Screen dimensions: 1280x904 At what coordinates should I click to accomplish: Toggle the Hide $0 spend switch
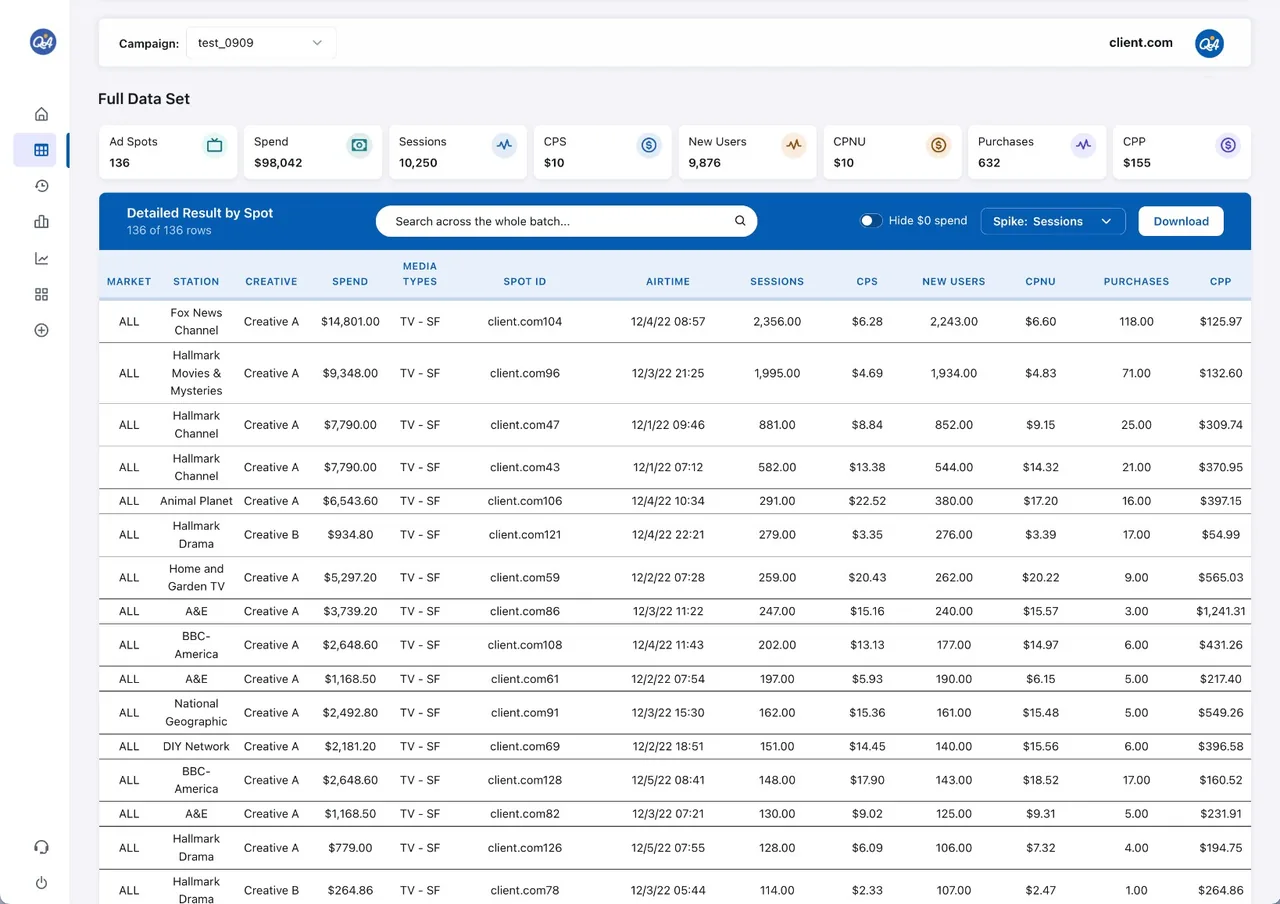point(871,221)
